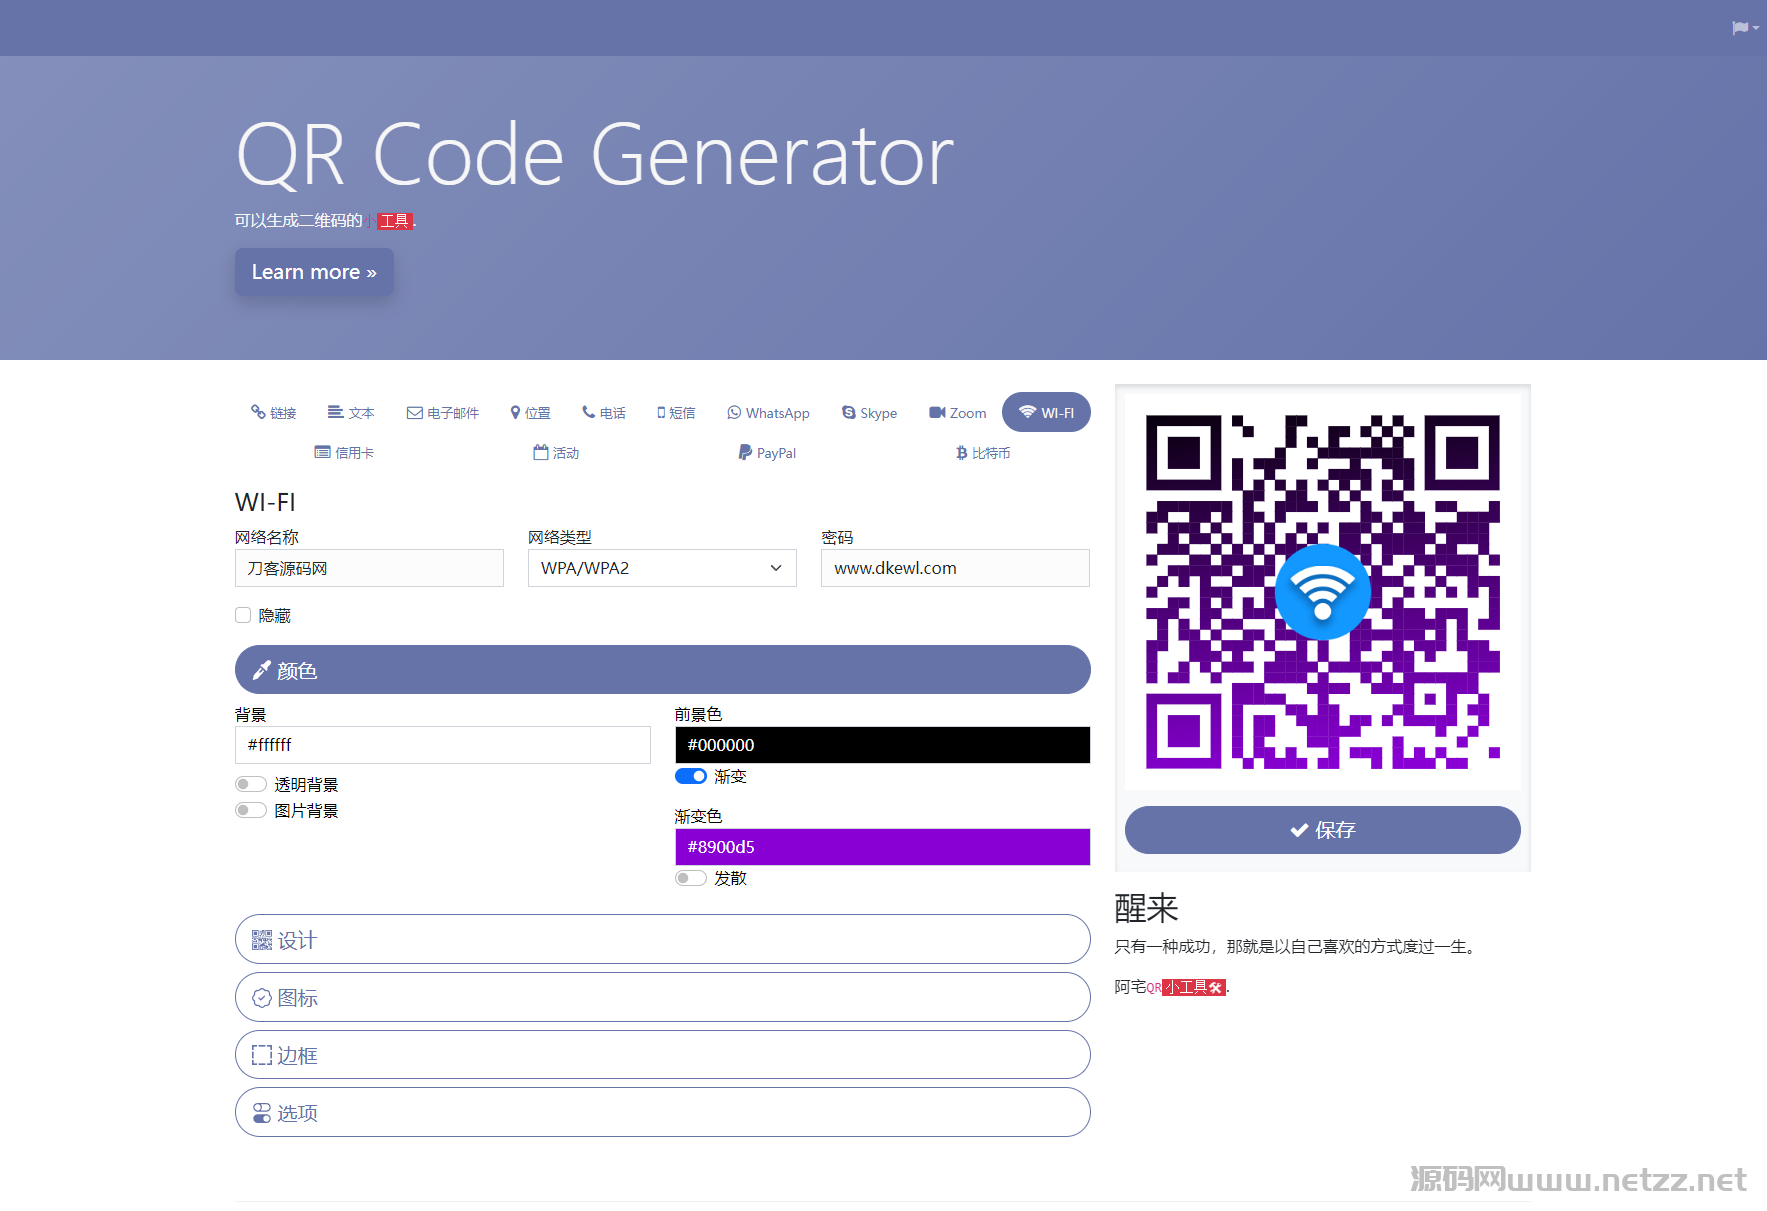Screen dimensions: 1767x1211
Task: Click the generated QR code image
Action: 1323,592
